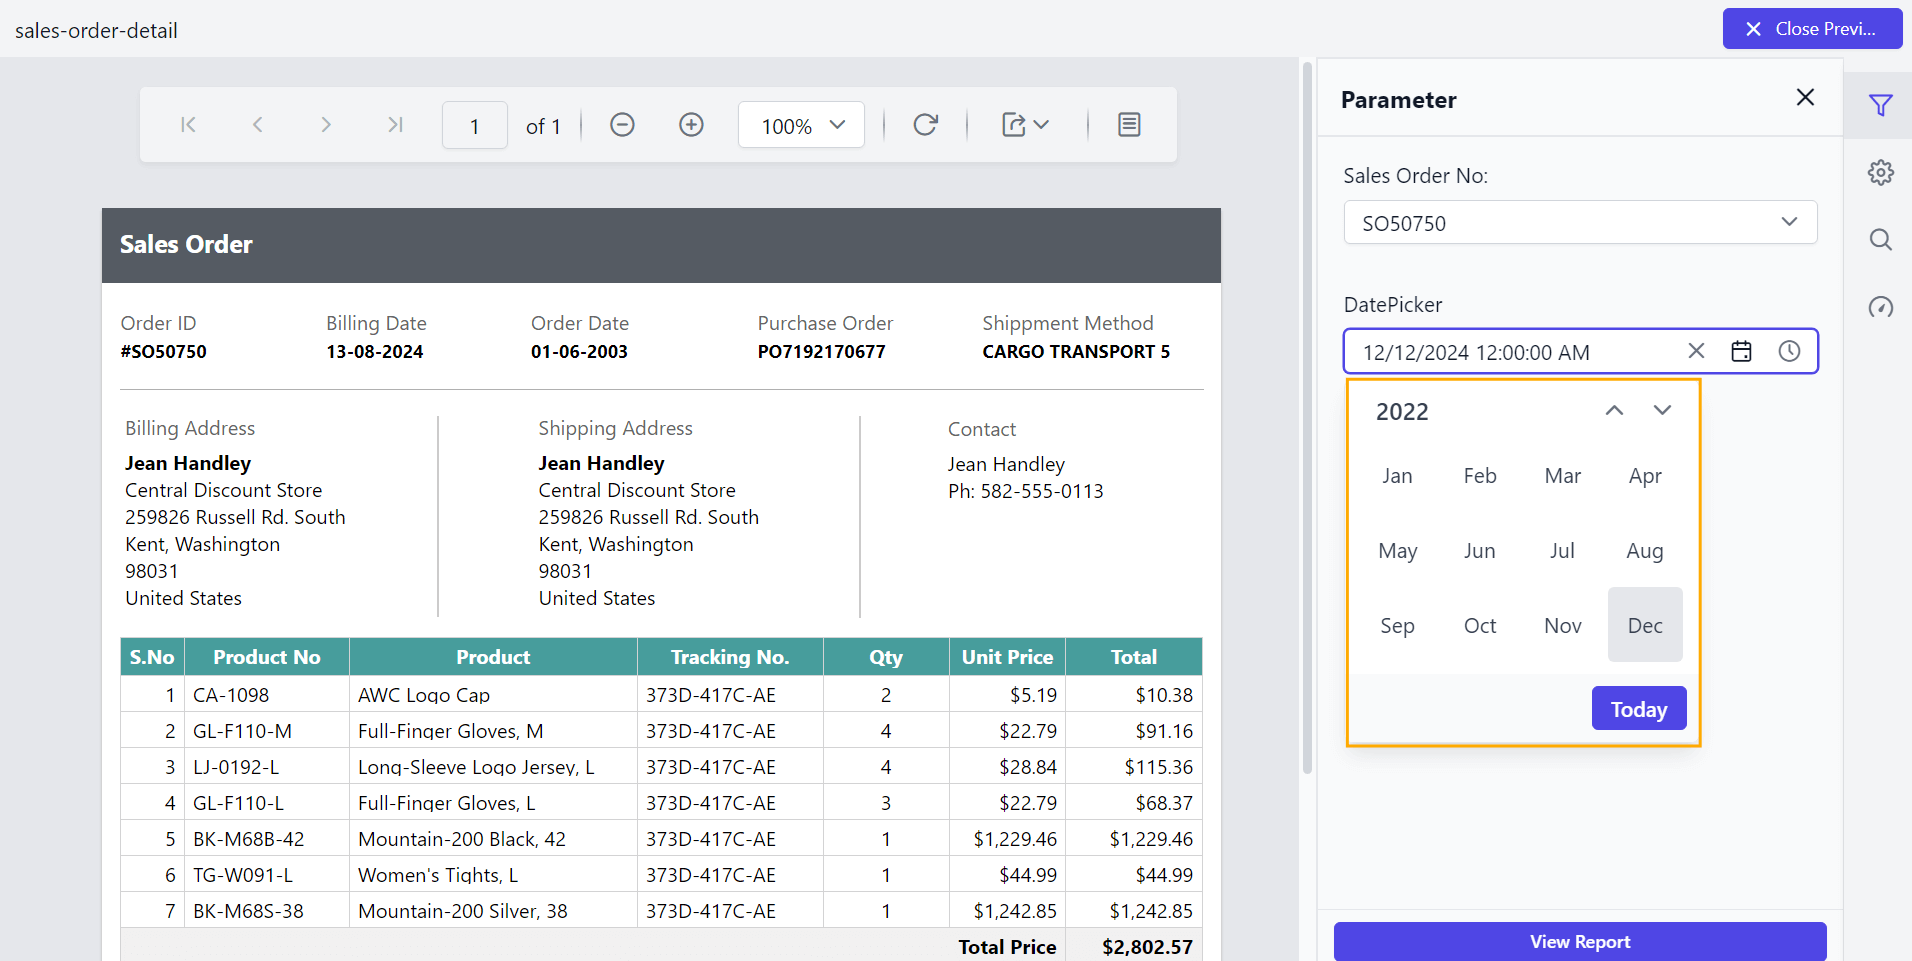Zoom in on the report
Screen dimensions: 1912x961
click(x=691, y=124)
